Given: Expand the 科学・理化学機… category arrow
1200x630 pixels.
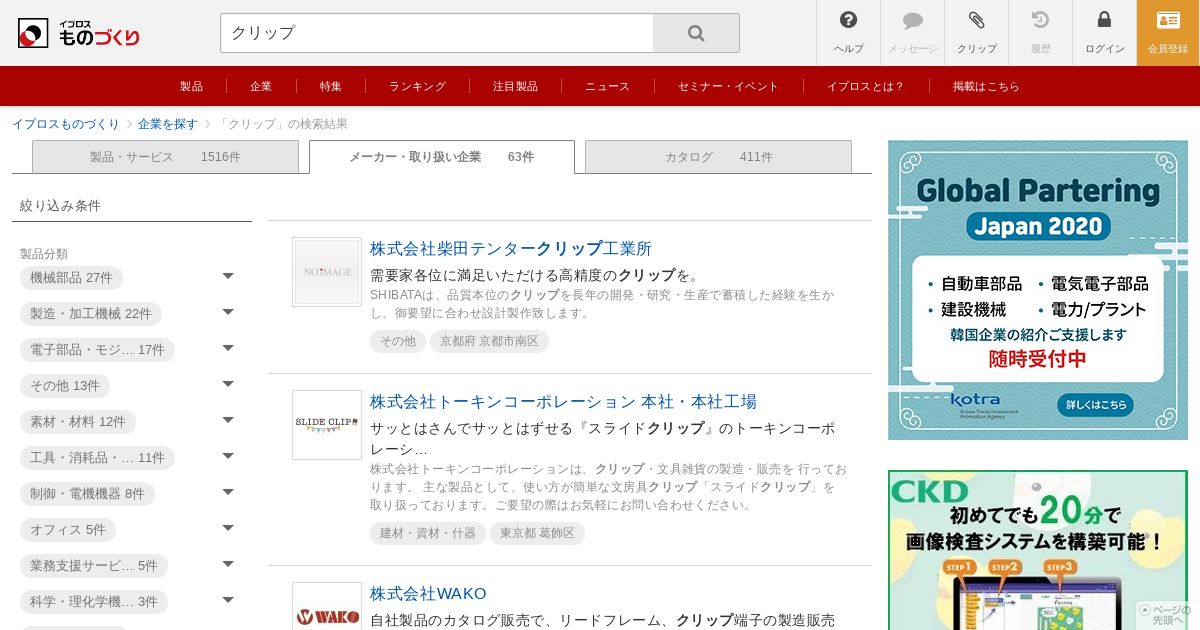Looking at the screenshot, I should tap(228, 600).
